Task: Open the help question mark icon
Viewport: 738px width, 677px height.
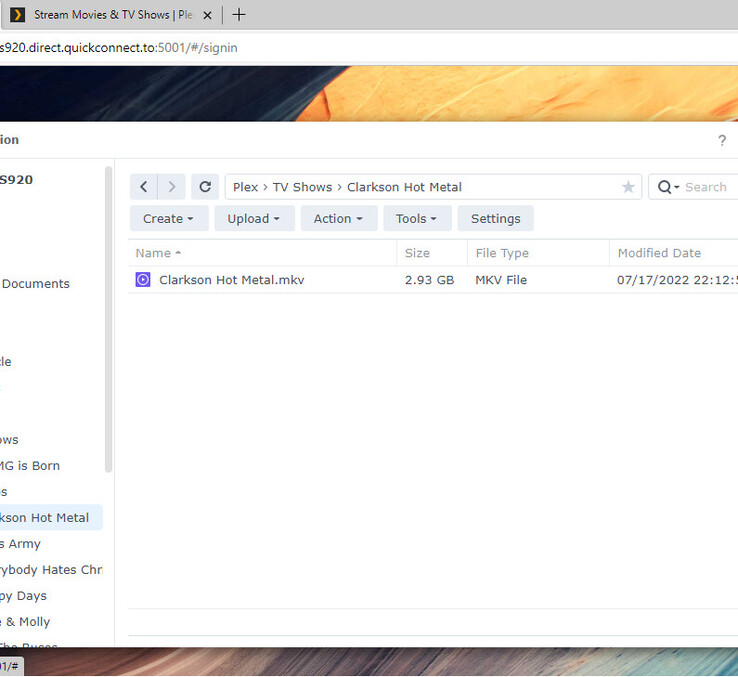Action: tap(722, 140)
